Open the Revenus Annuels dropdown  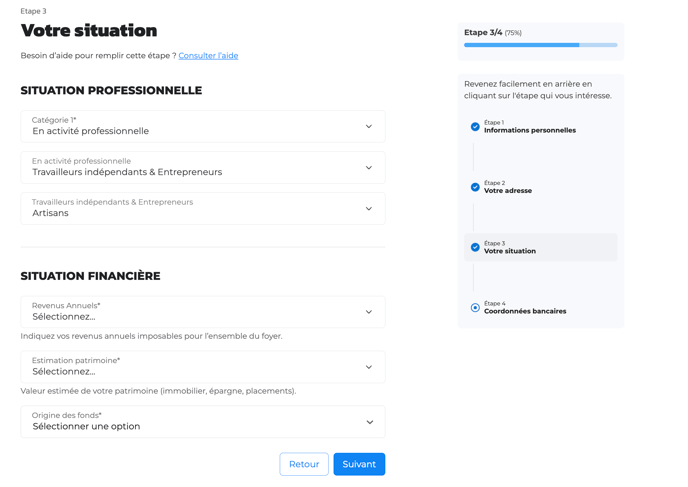202,312
